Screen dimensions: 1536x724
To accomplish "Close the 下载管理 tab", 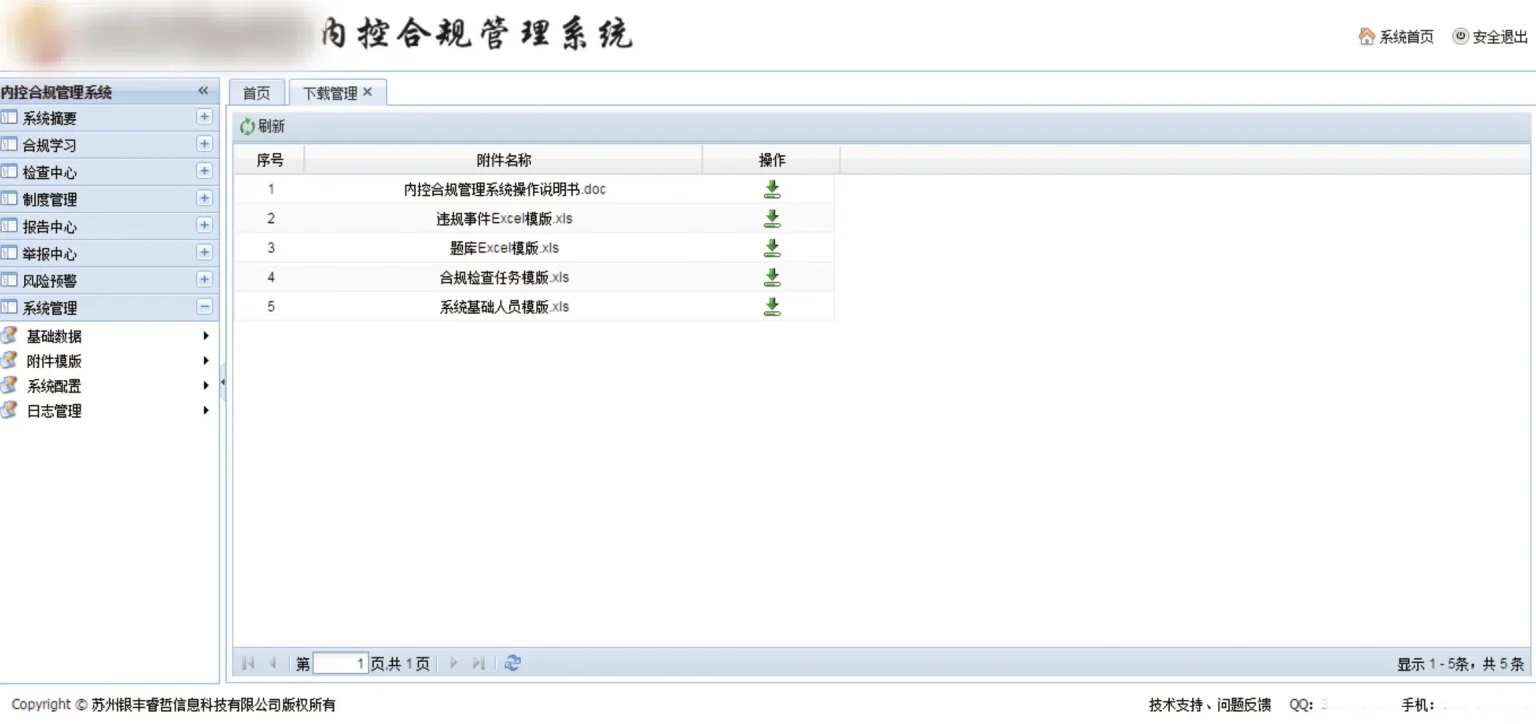I will 367,92.
